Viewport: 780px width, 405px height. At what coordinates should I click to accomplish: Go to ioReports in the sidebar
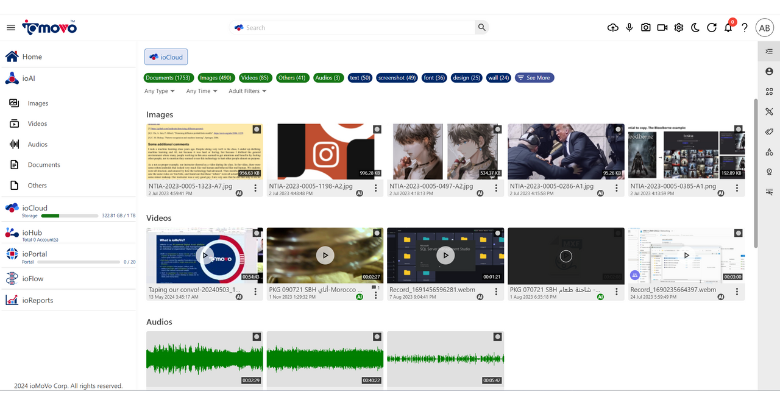coord(37,300)
